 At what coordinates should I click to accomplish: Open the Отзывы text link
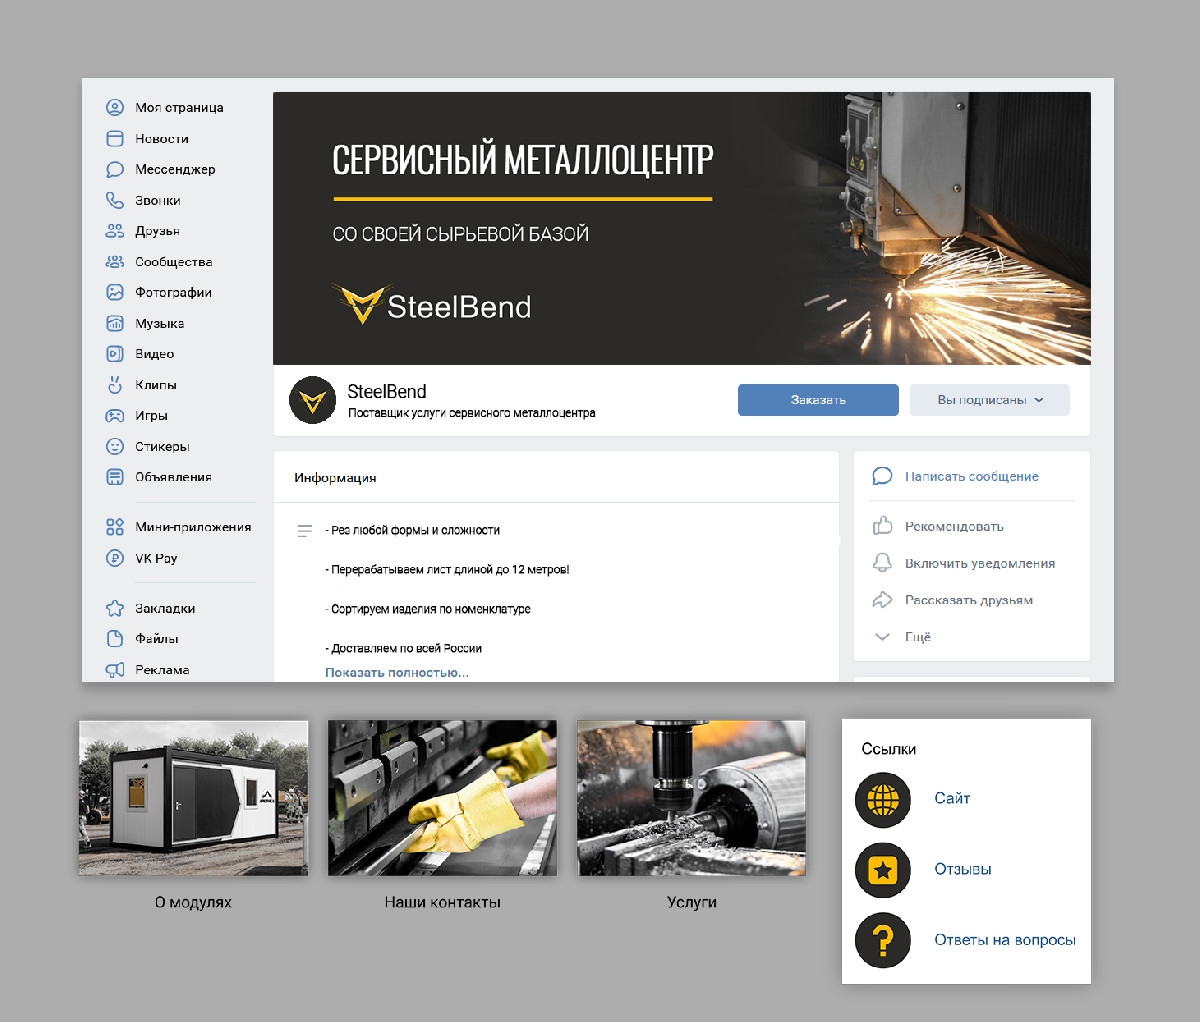pos(963,869)
